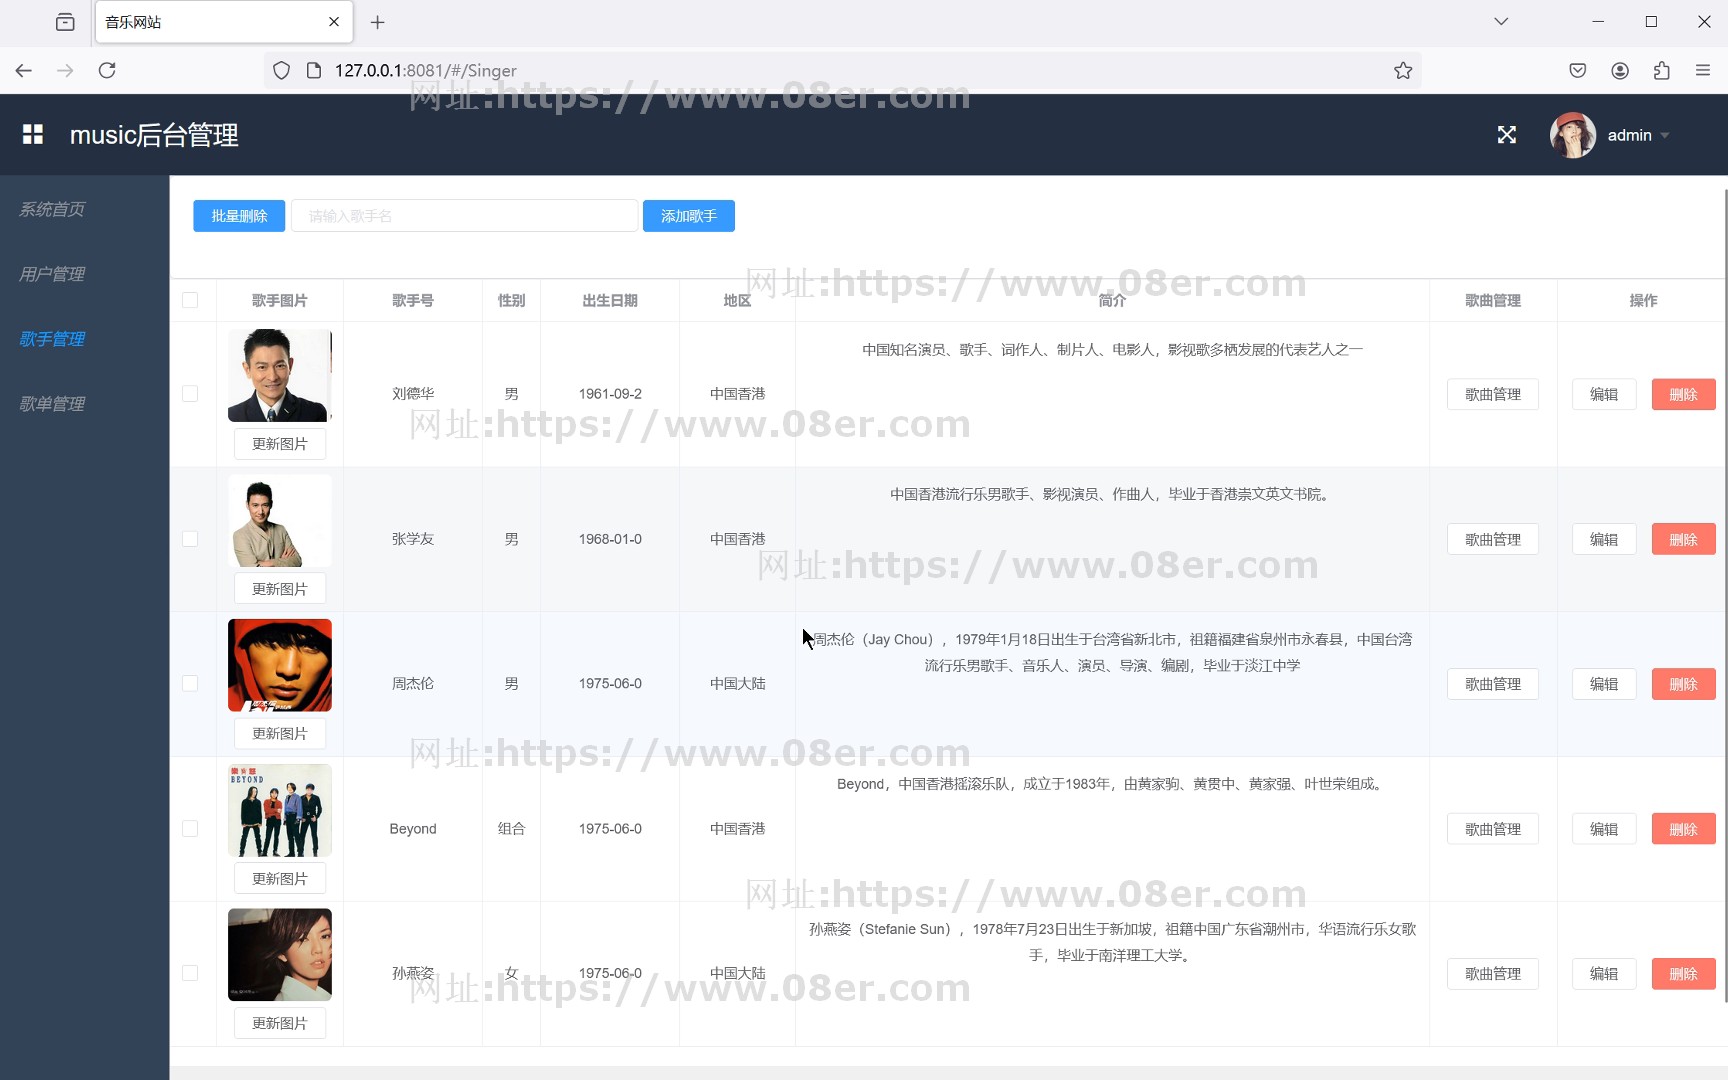Image resolution: width=1728 pixels, height=1080 pixels.
Task: Click red 删除 button for 刘德华
Action: pos(1684,394)
